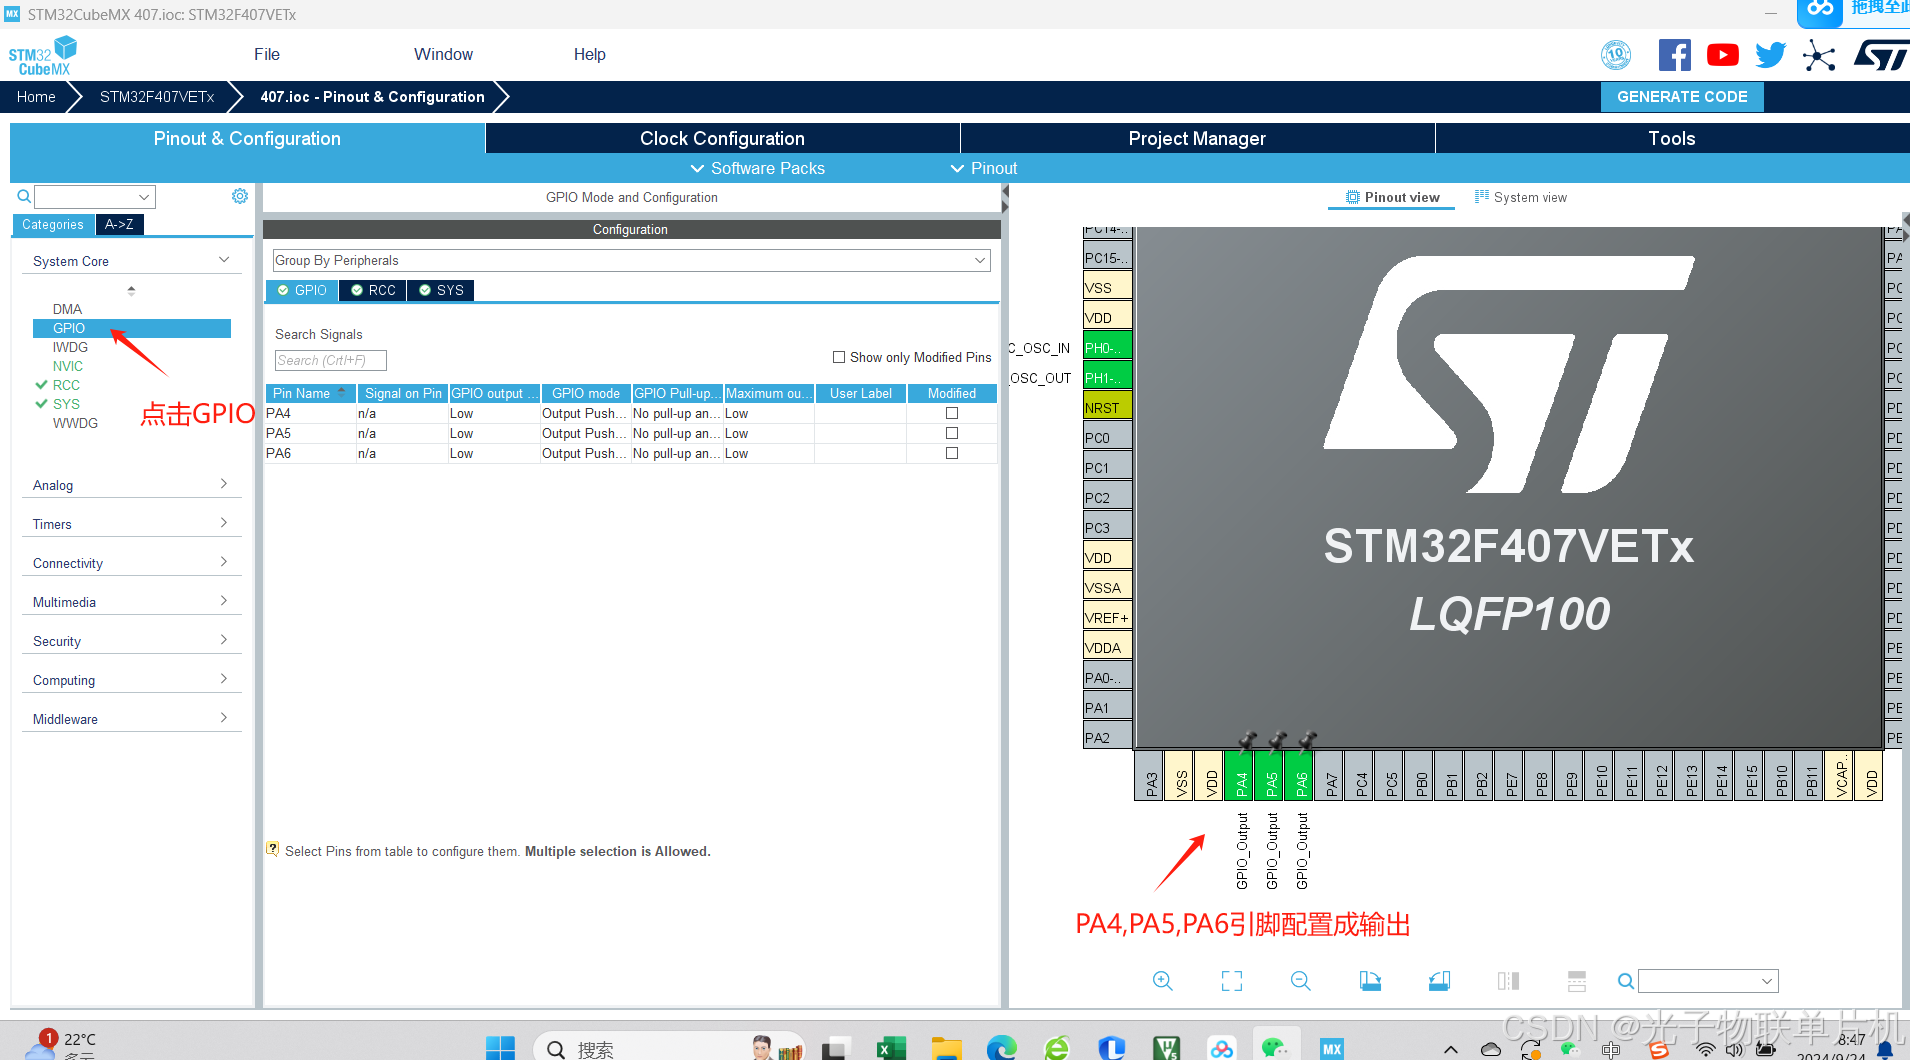Open the ST Facebook page icon
This screenshot has width=1910, height=1060.
(x=1674, y=55)
